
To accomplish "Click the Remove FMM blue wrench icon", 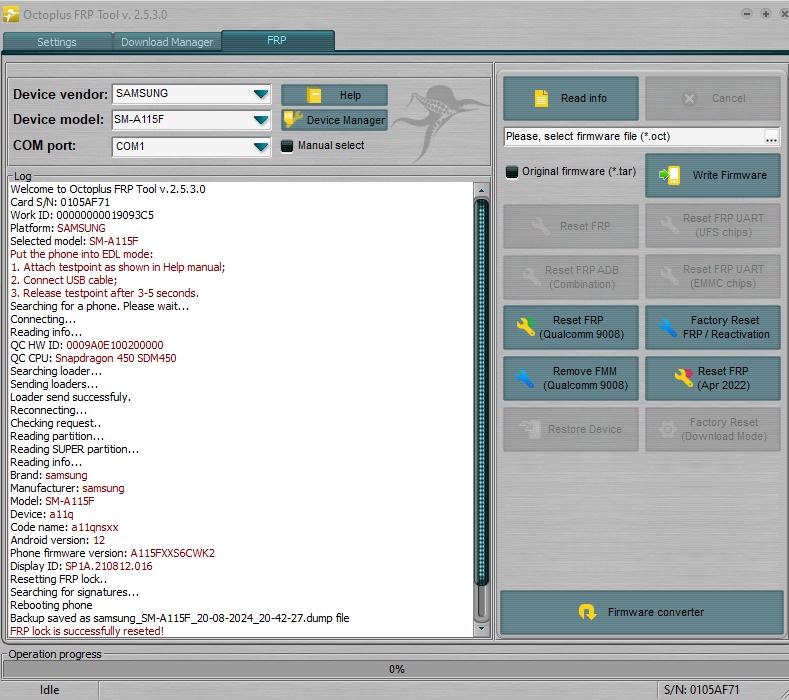I will tap(524, 378).
